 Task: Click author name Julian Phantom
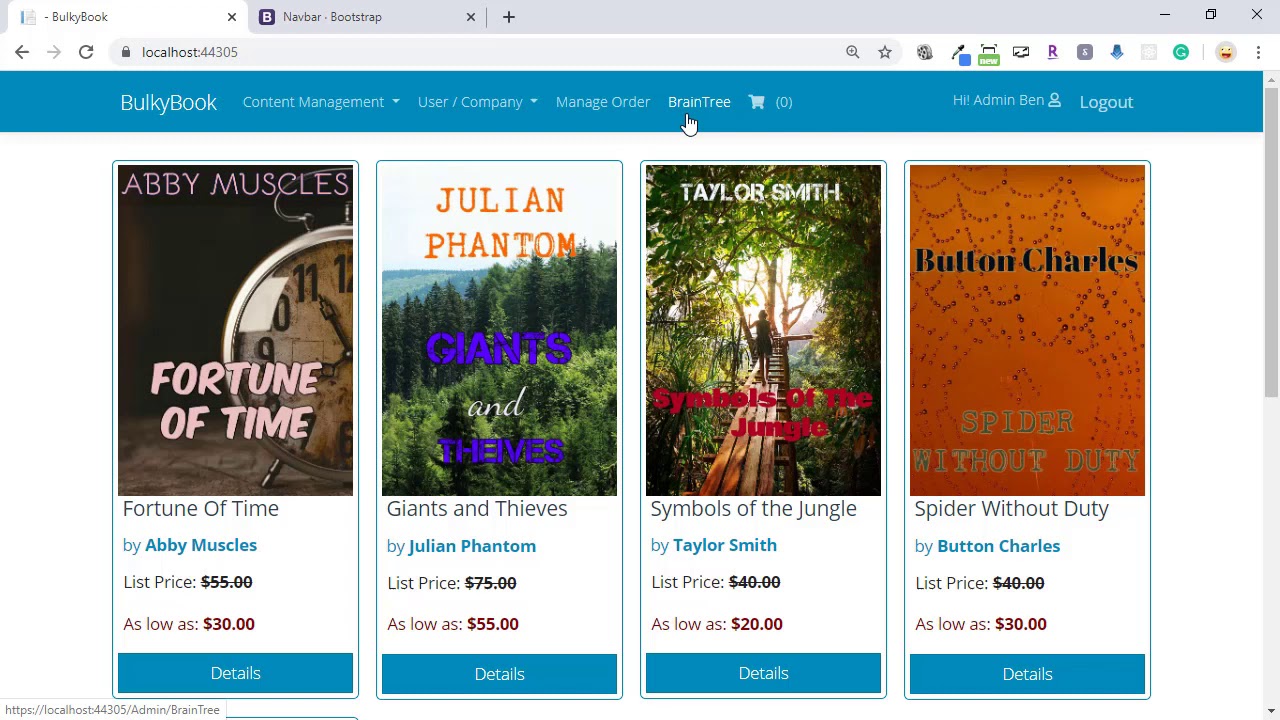tap(472, 546)
